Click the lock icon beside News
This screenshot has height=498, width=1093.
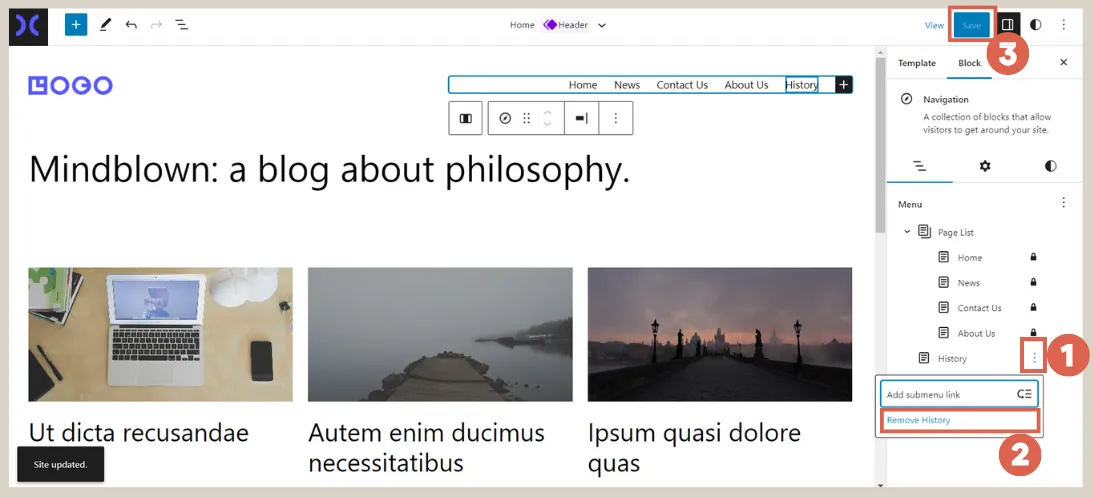pyautogui.click(x=1033, y=282)
